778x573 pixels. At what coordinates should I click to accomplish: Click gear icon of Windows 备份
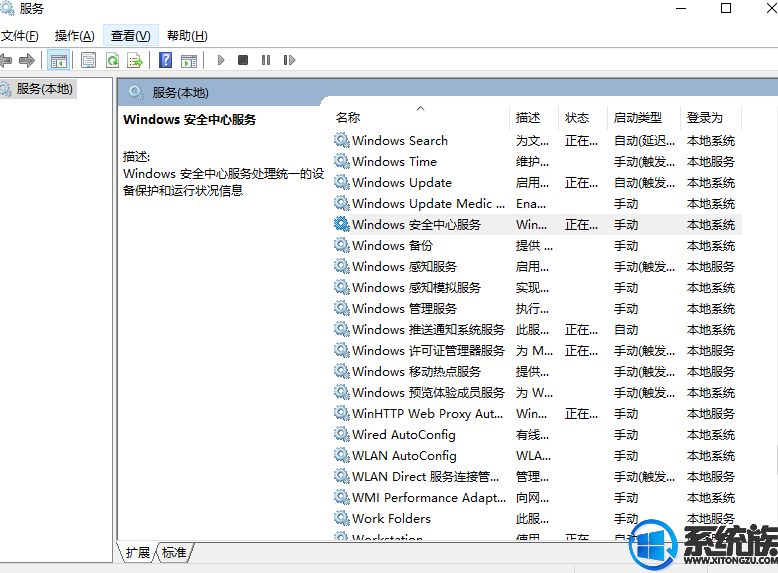coord(341,245)
